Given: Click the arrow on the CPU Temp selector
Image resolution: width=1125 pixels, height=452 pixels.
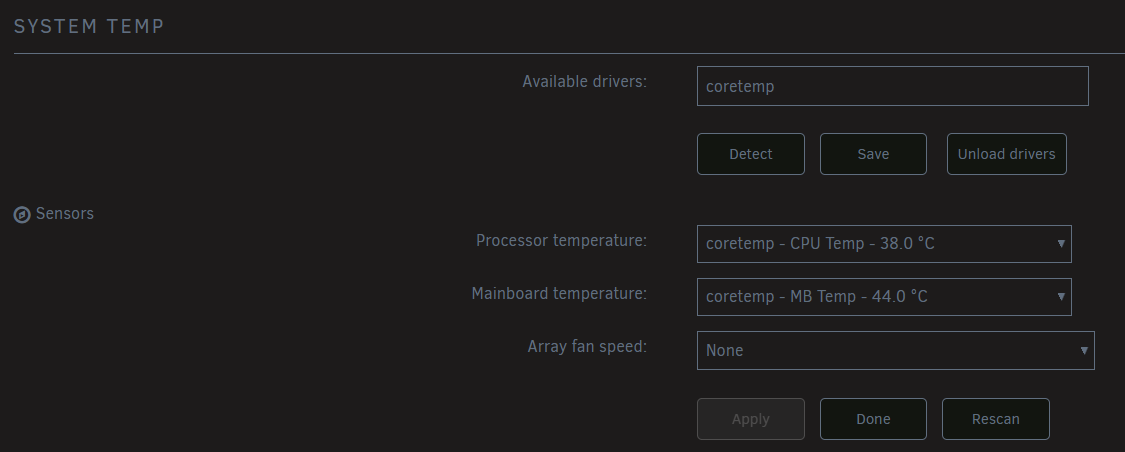Looking at the screenshot, I should click(1060, 244).
